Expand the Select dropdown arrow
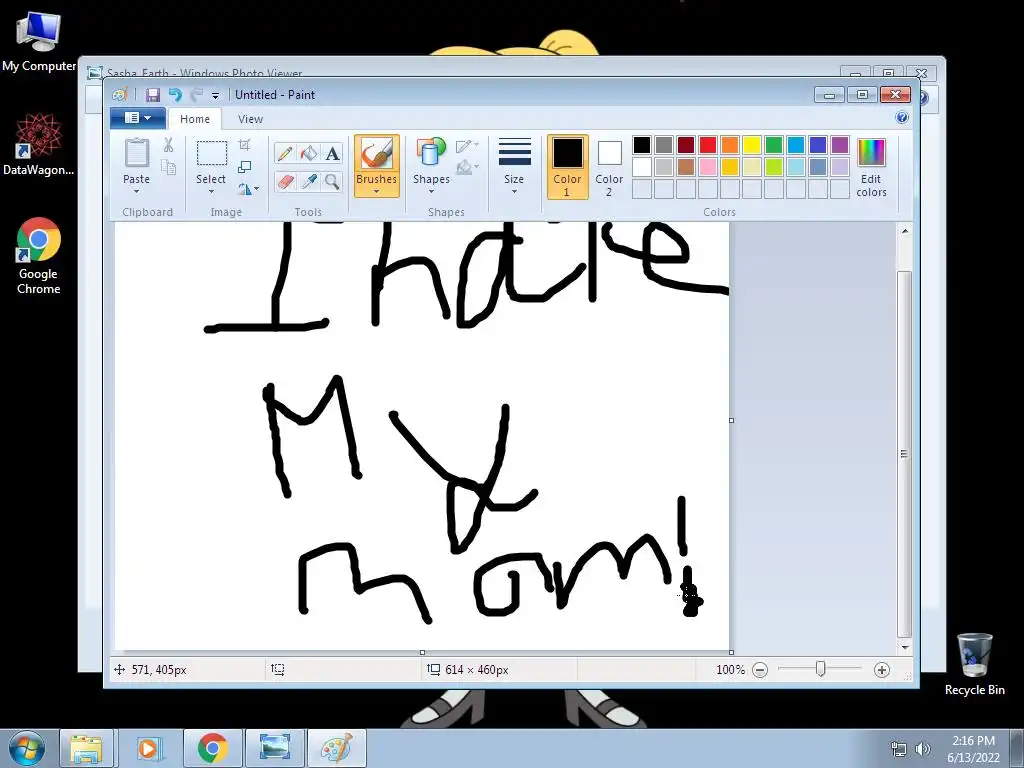Image resolution: width=1024 pixels, height=768 pixels. pyautogui.click(x=211, y=192)
